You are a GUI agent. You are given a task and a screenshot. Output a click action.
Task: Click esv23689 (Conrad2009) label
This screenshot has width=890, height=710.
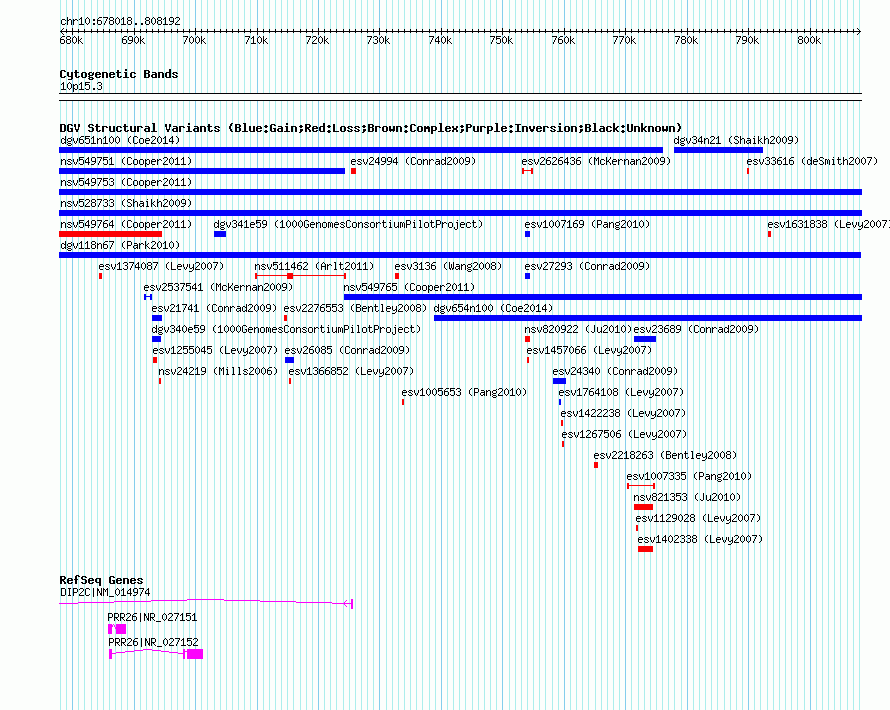pos(696,329)
